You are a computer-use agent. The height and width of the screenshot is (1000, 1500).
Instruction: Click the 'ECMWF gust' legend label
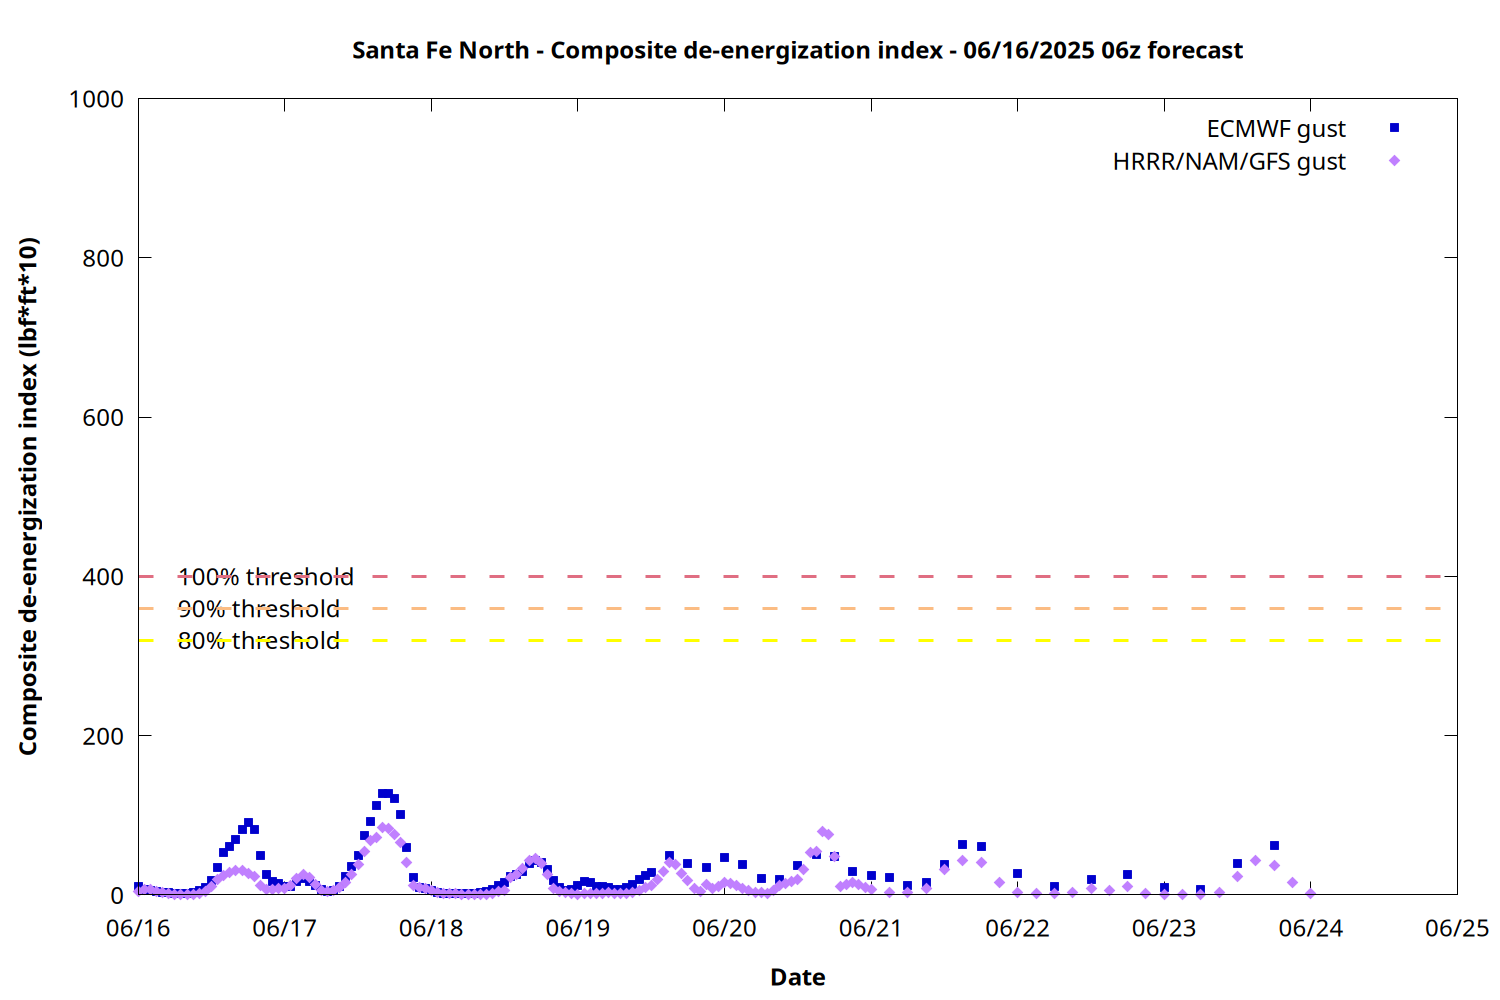(x=1276, y=129)
